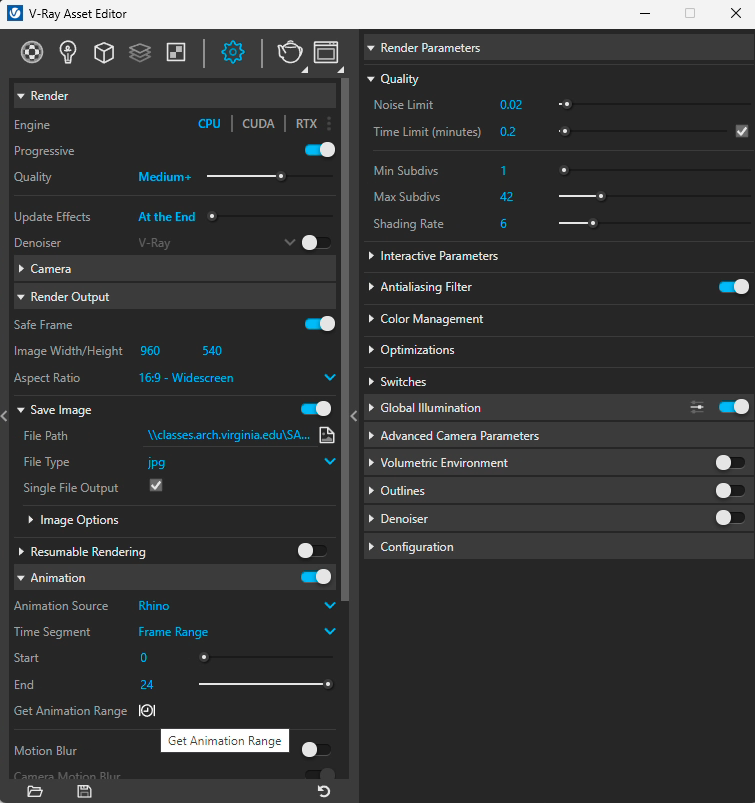This screenshot has width=755, height=803.
Task: Expand the Color Management section
Action: point(431,319)
